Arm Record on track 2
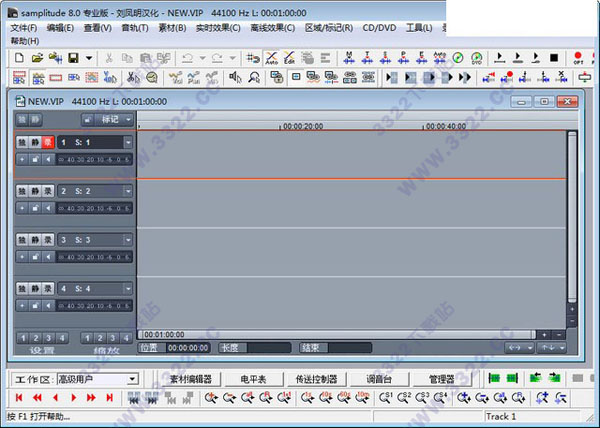Screen dimensions: 600x428 48,191
